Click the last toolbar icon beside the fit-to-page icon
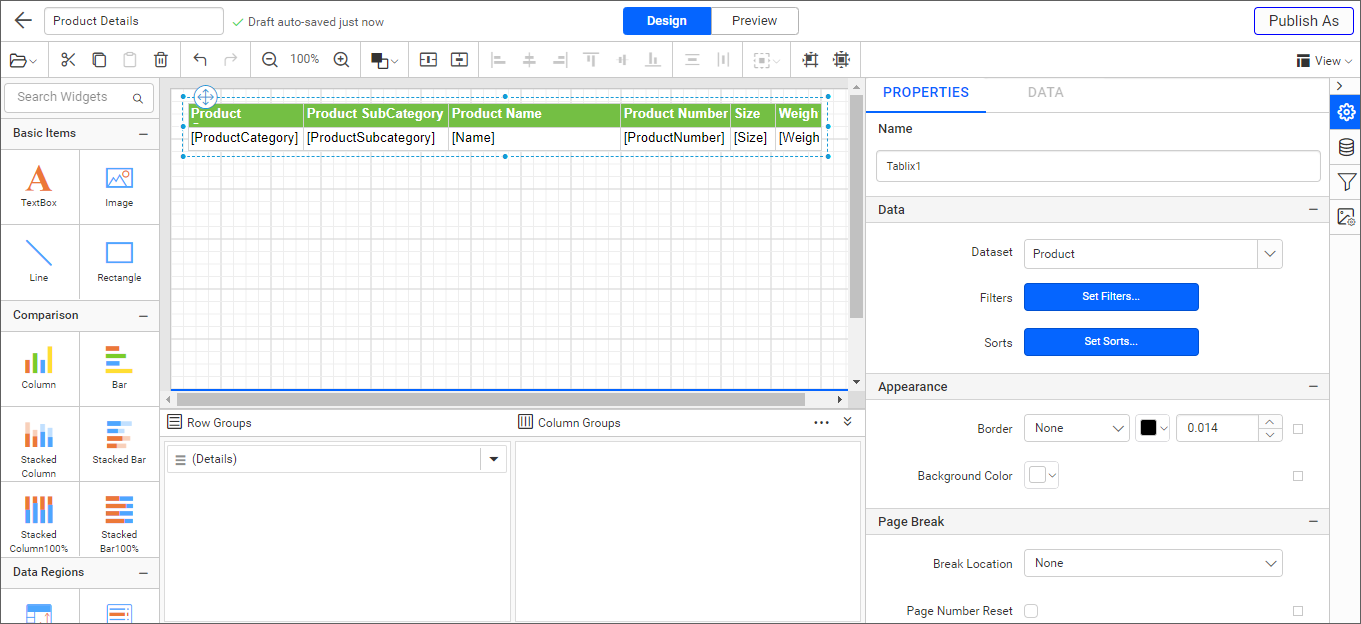Image resolution: width=1361 pixels, height=624 pixels. click(x=840, y=60)
